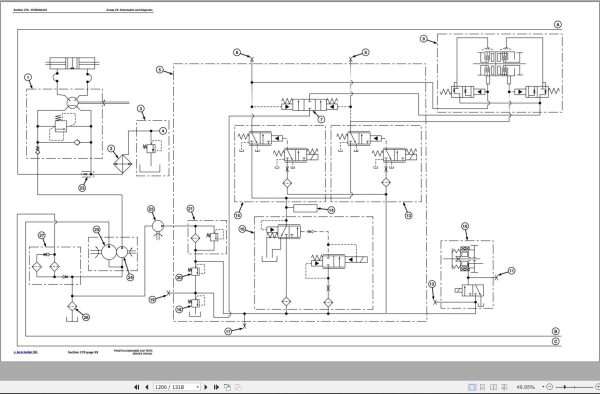Click the blue link at page bottom left
The width and height of the screenshot is (600, 394).
click(26, 352)
